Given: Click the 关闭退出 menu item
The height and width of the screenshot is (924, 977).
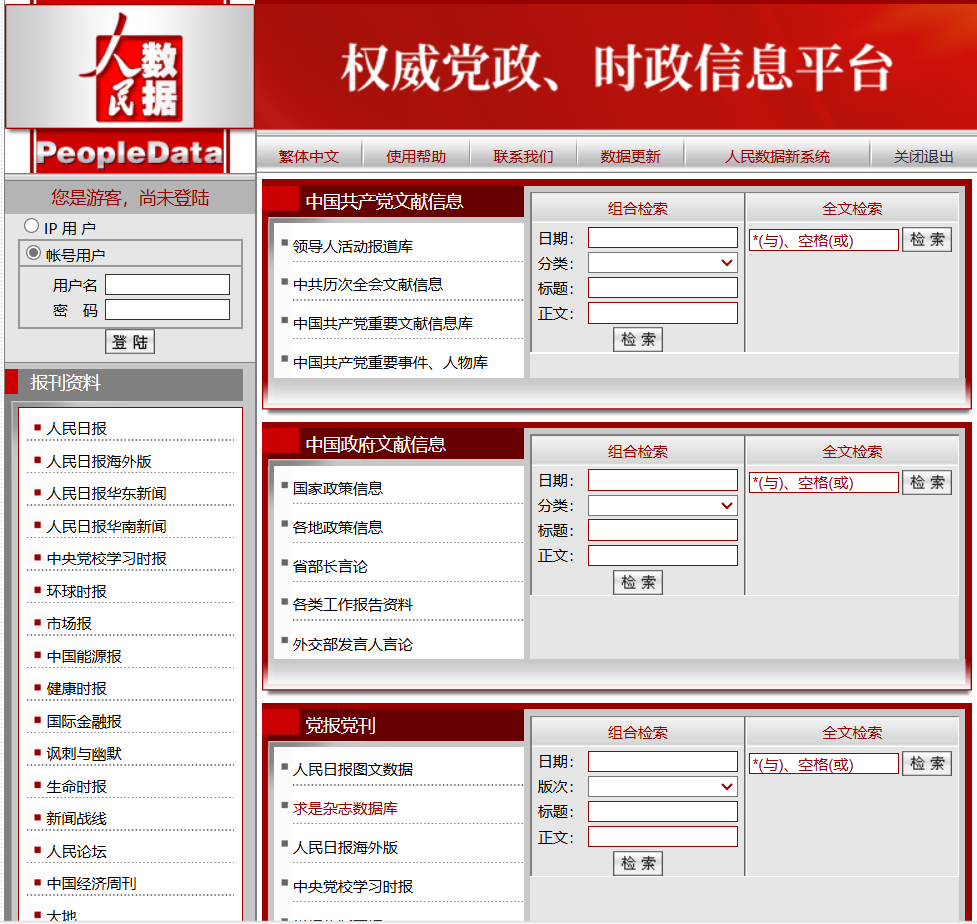Looking at the screenshot, I should (923, 156).
